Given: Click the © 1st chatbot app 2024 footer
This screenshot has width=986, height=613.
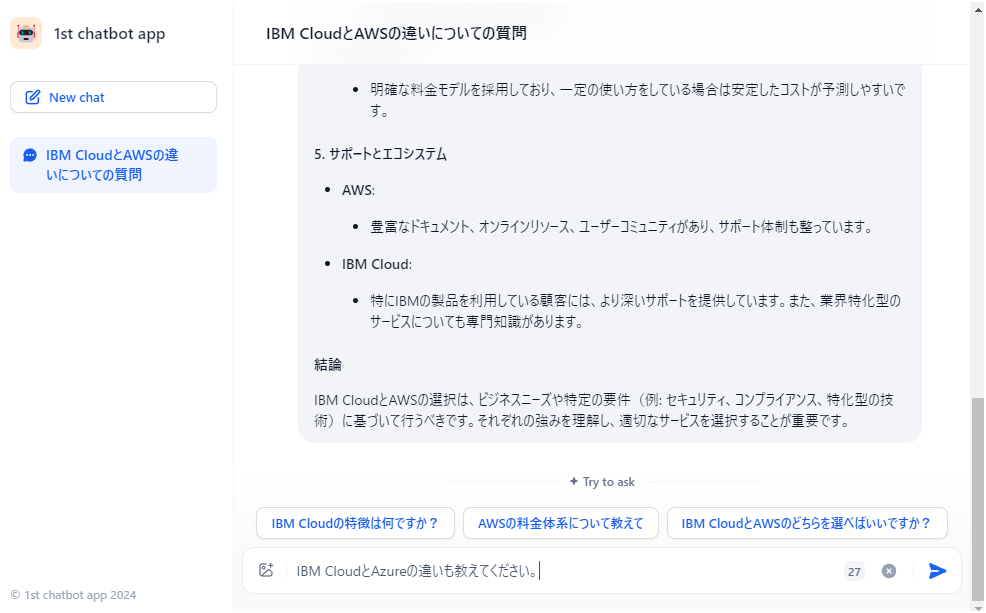Looking at the screenshot, I should pyautogui.click(x=74, y=595).
